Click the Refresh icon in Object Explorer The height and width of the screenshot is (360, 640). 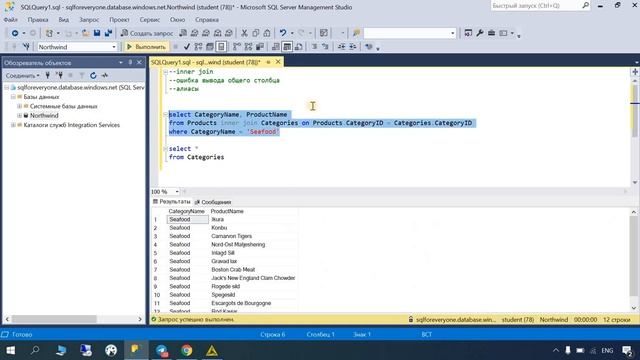click(x=93, y=76)
